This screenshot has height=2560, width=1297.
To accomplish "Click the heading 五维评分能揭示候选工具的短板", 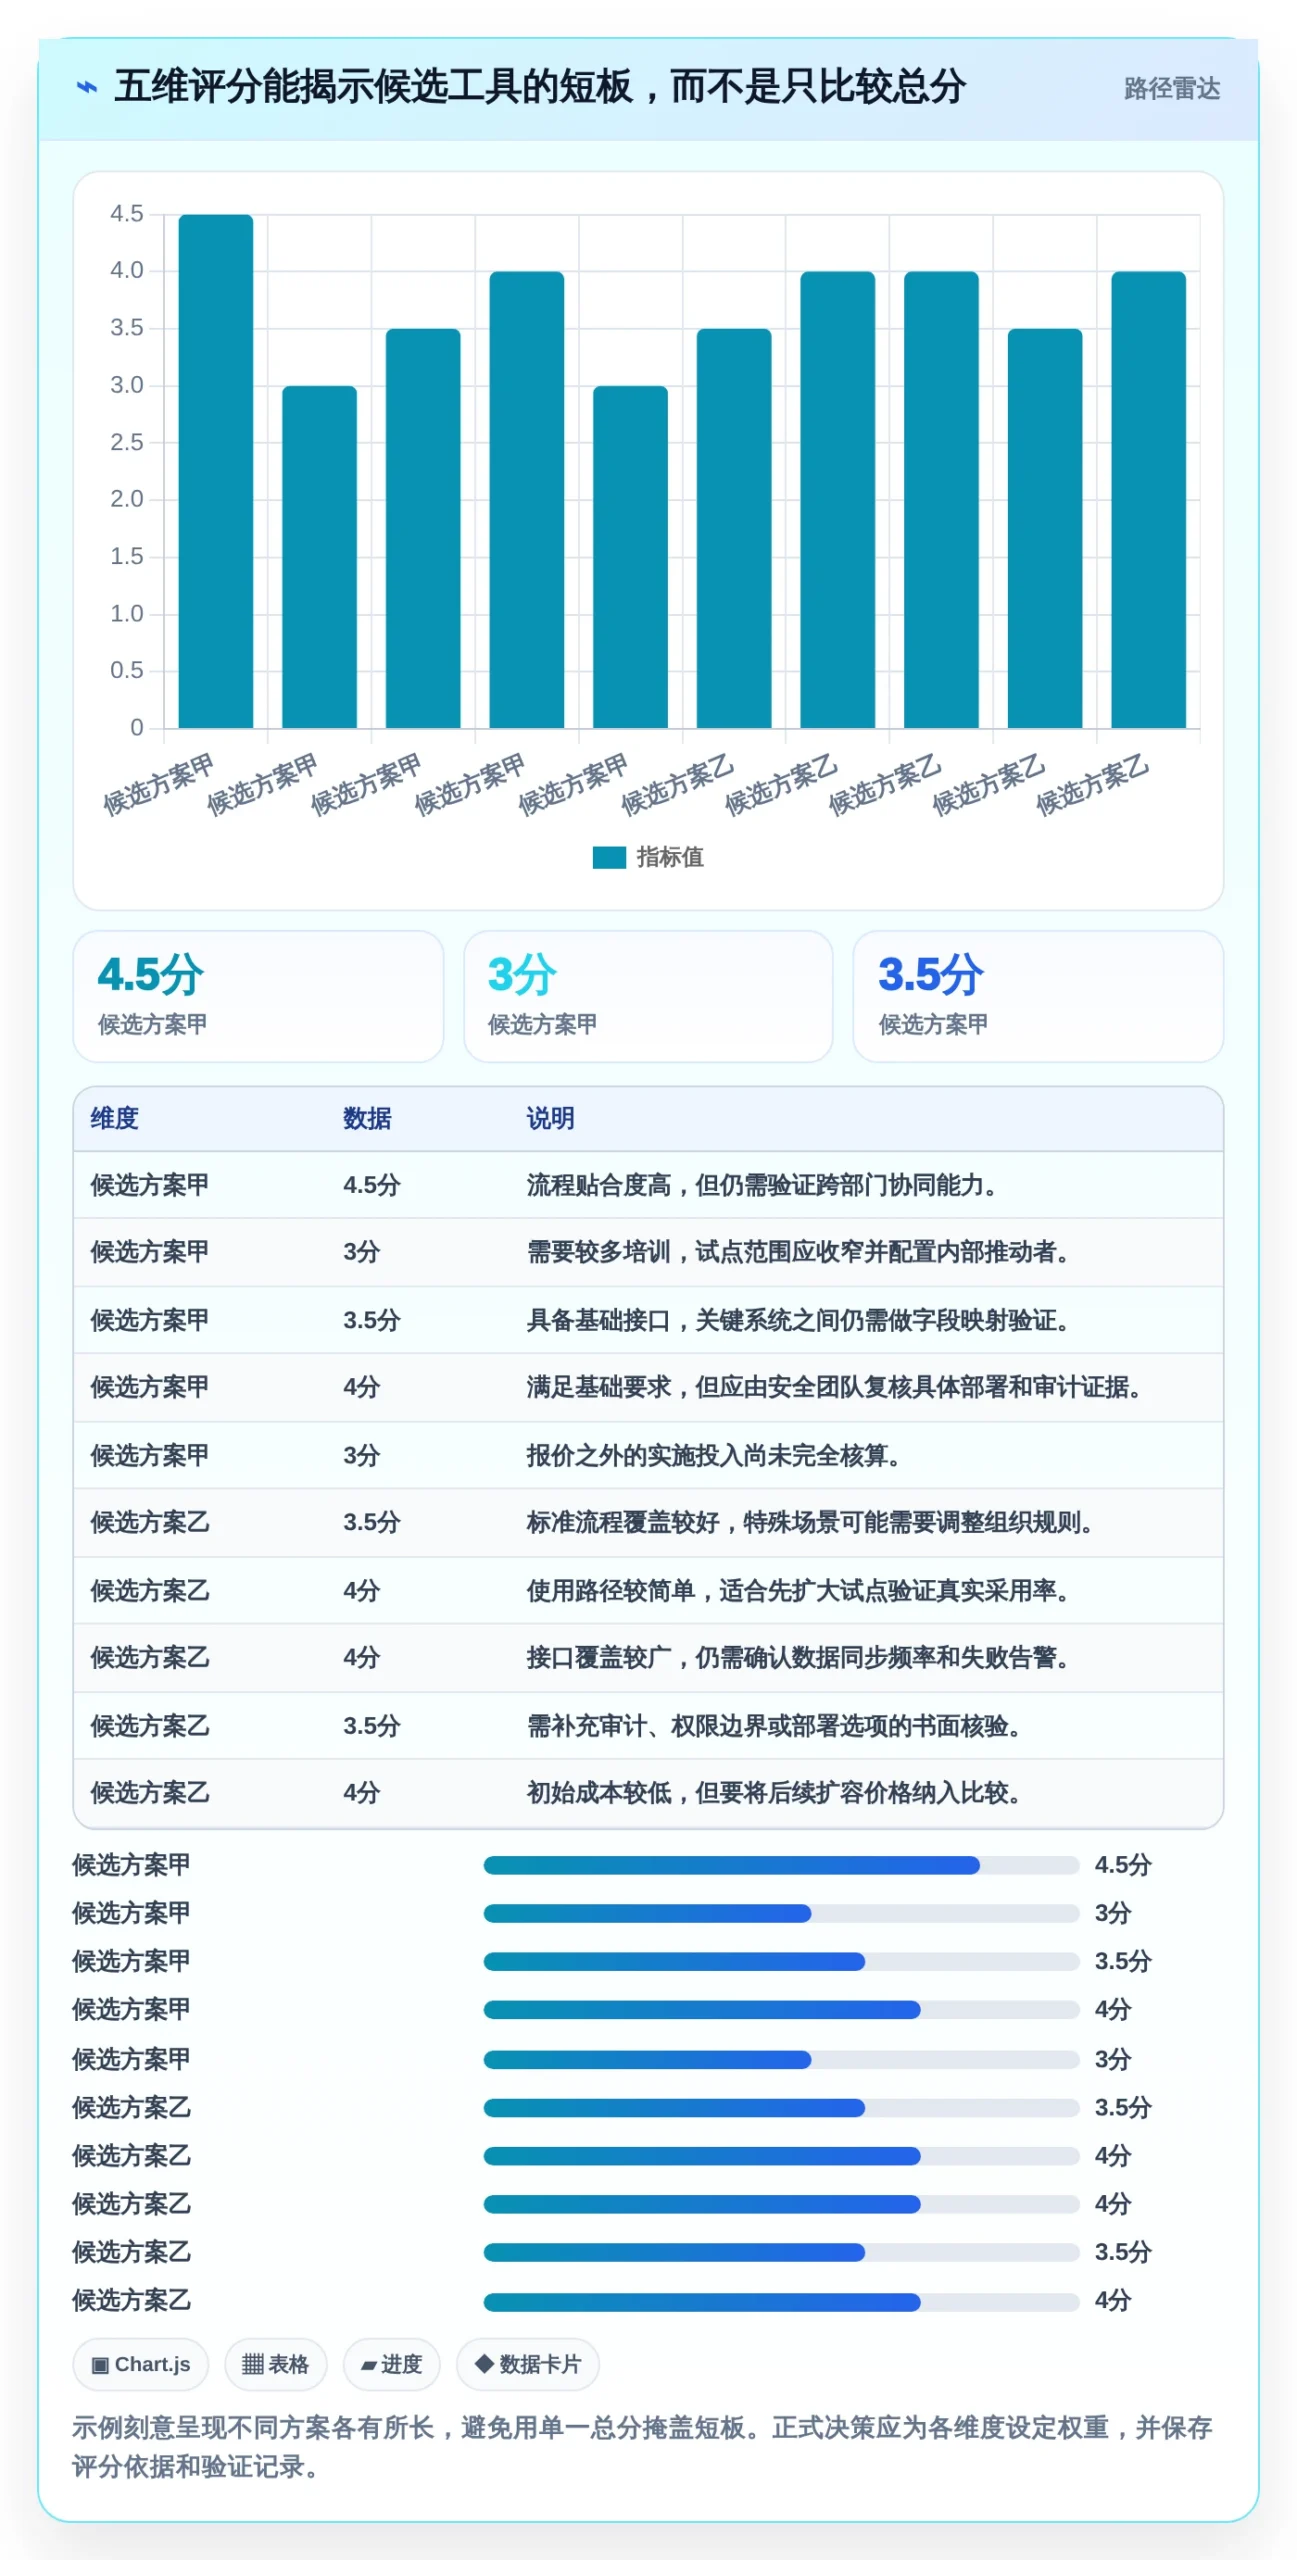I will 540,87.
